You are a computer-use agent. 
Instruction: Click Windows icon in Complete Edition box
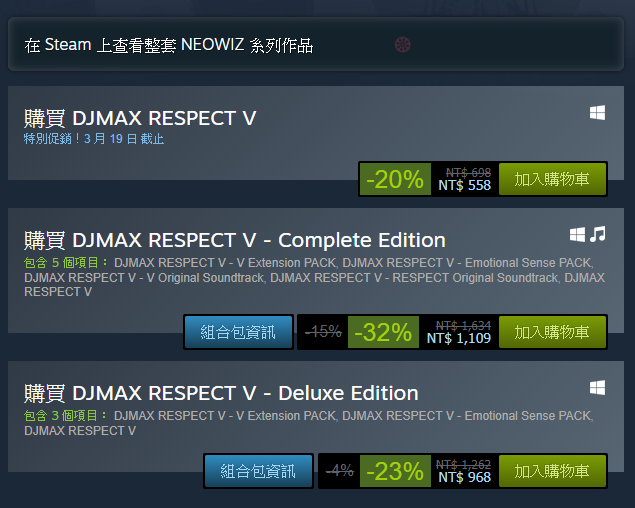click(577, 234)
